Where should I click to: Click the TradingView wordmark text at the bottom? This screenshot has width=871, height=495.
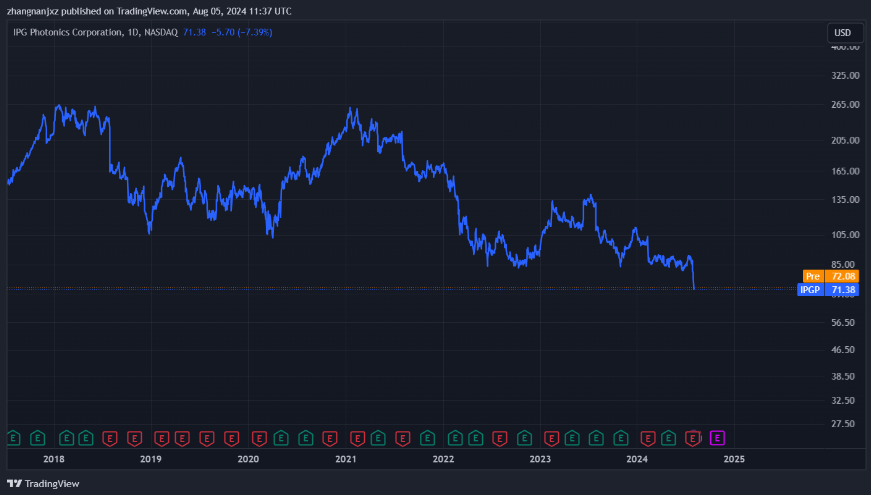[52, 484]
